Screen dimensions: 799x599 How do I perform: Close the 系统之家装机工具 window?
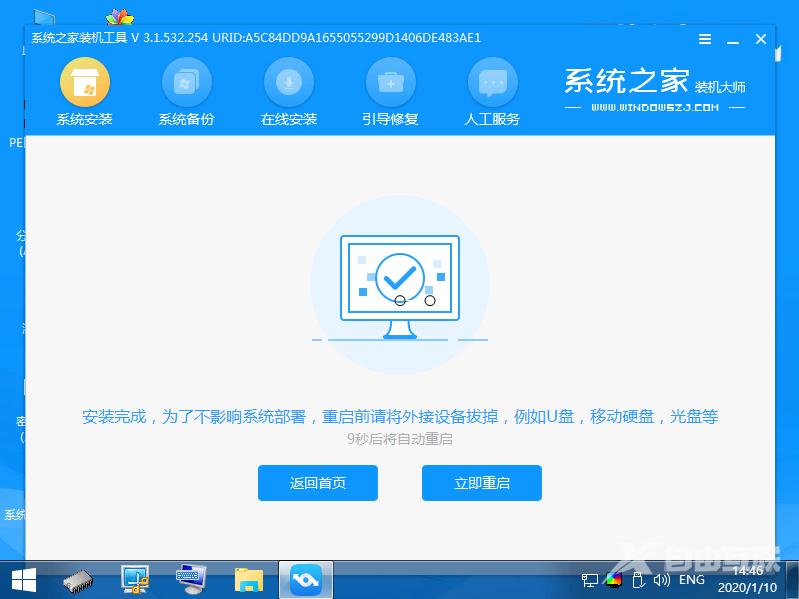(x=761, y=39)
